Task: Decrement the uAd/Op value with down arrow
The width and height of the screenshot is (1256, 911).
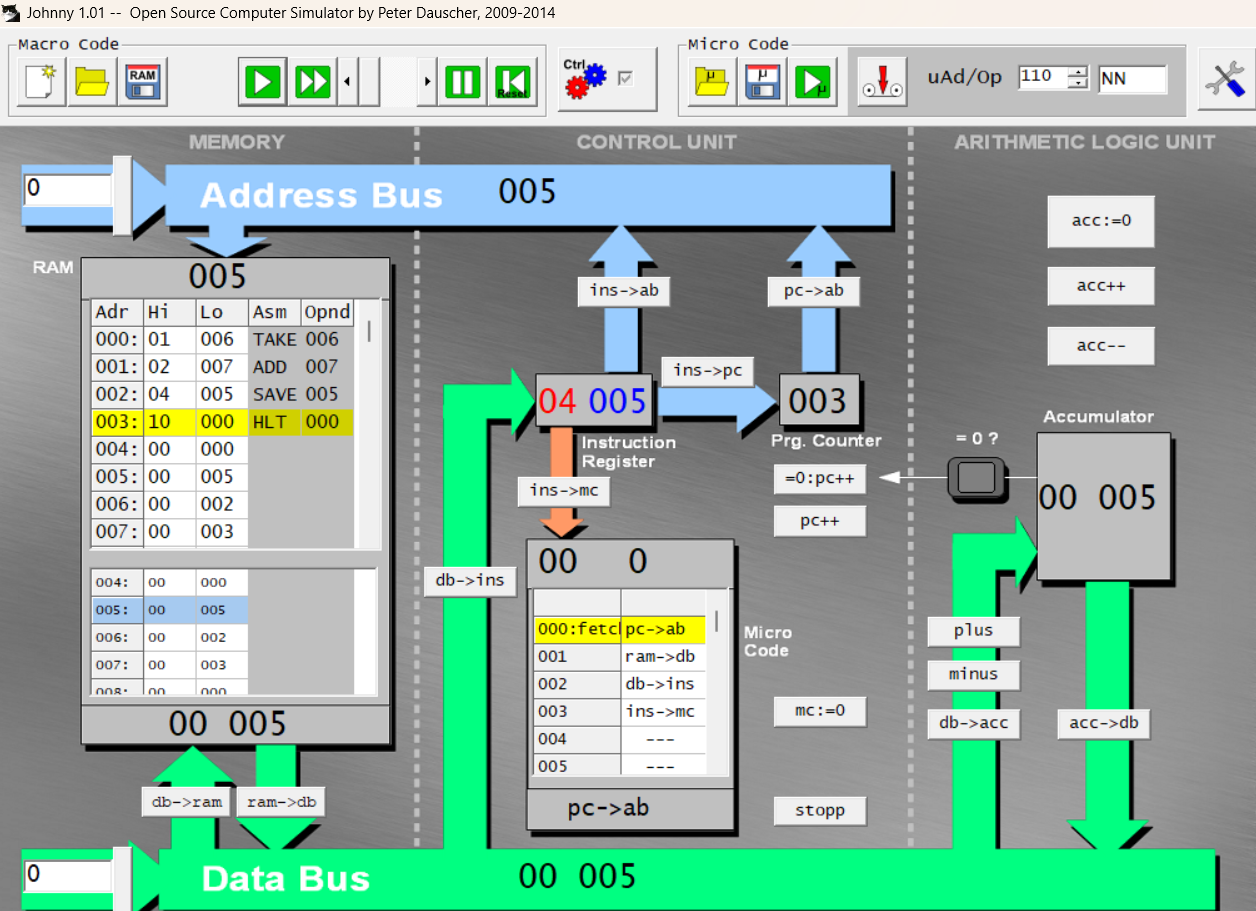Action: [1077, 85]
